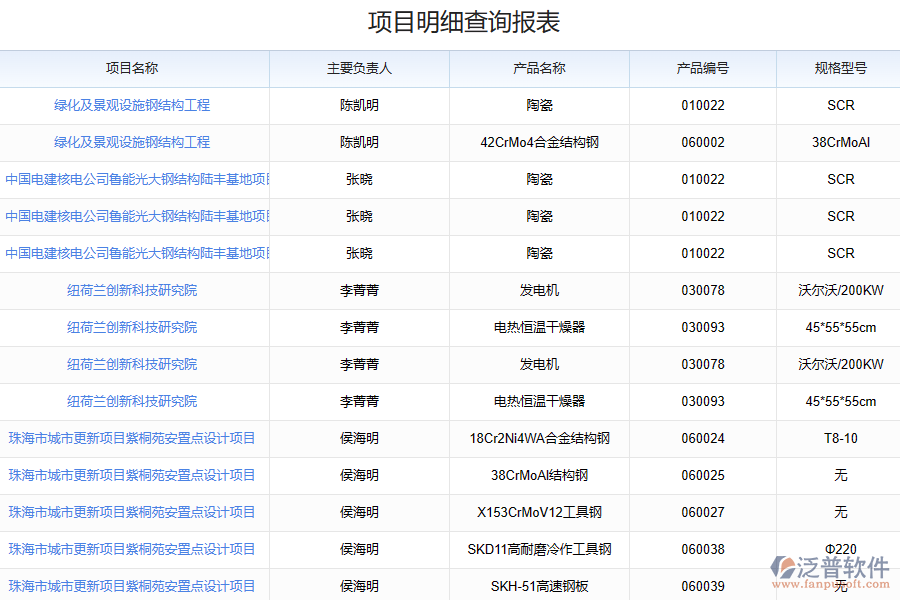Click the Φ220 specification cell

point(840,549)
